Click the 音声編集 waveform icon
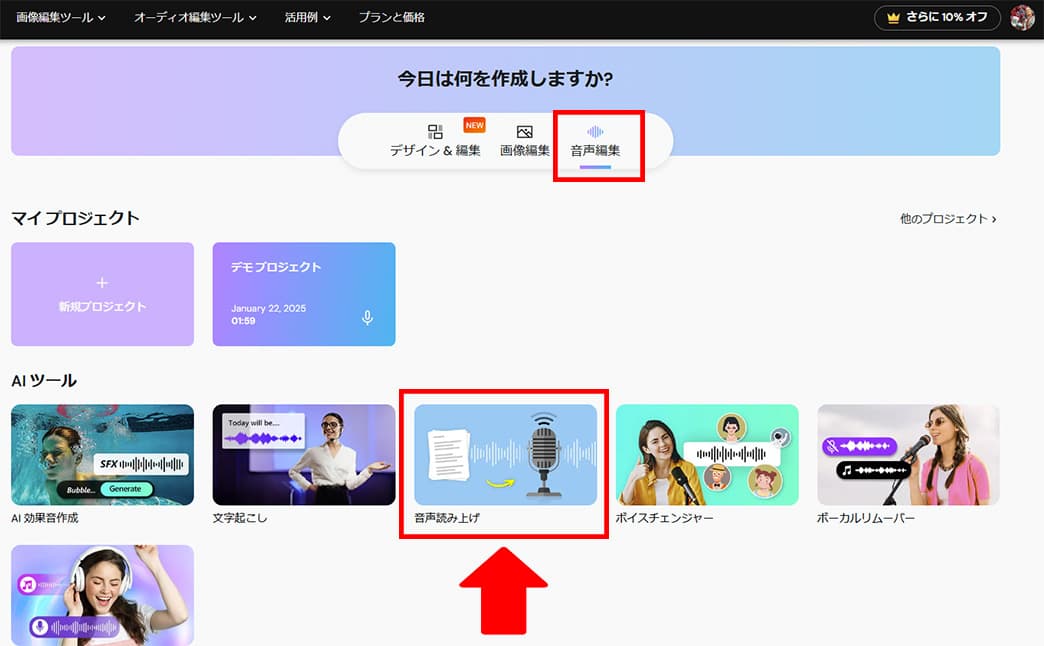1044x646 pixels. click(x=595, y=132)
